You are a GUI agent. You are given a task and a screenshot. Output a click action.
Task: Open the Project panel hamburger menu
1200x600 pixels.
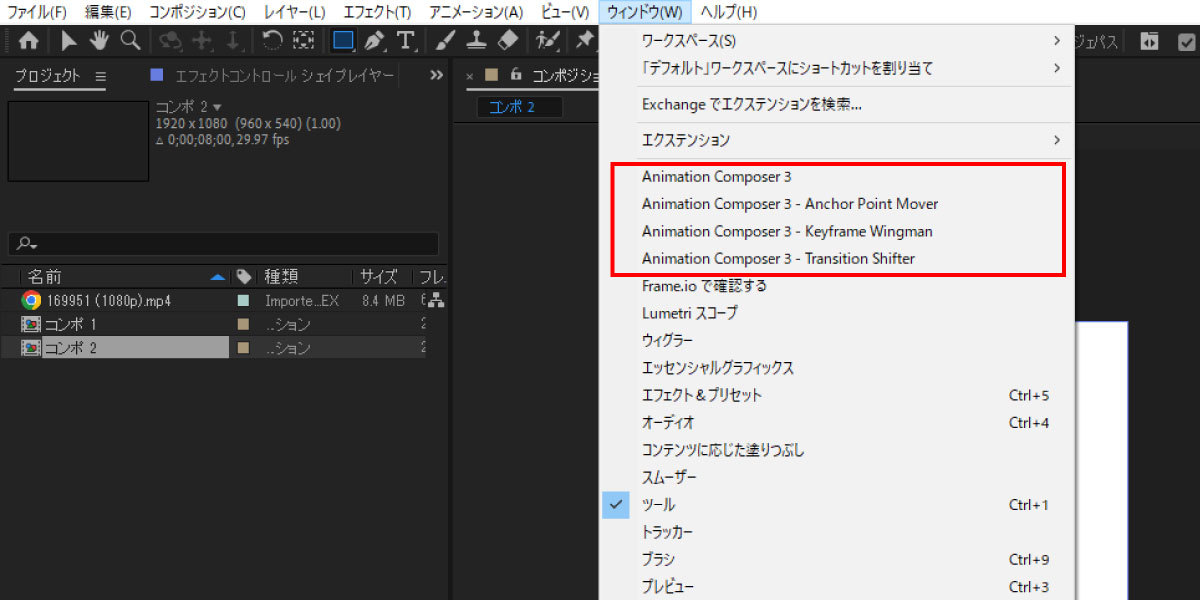(x=101, y=76)
